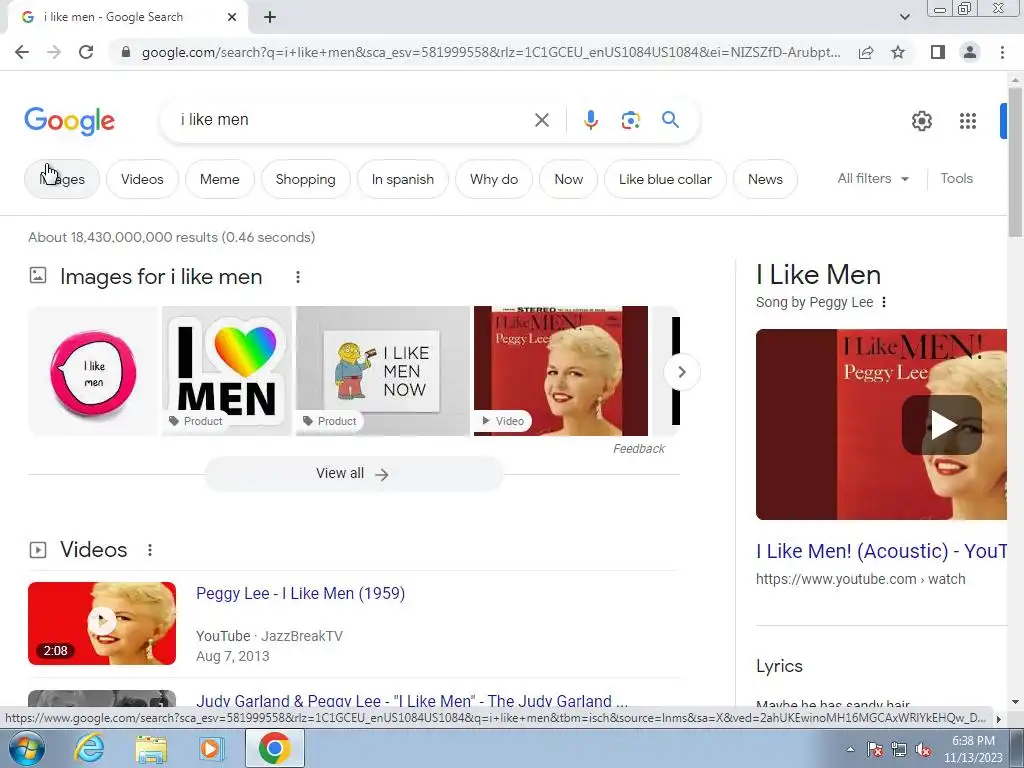Open Chrome side panel icon

pos(938,52)
